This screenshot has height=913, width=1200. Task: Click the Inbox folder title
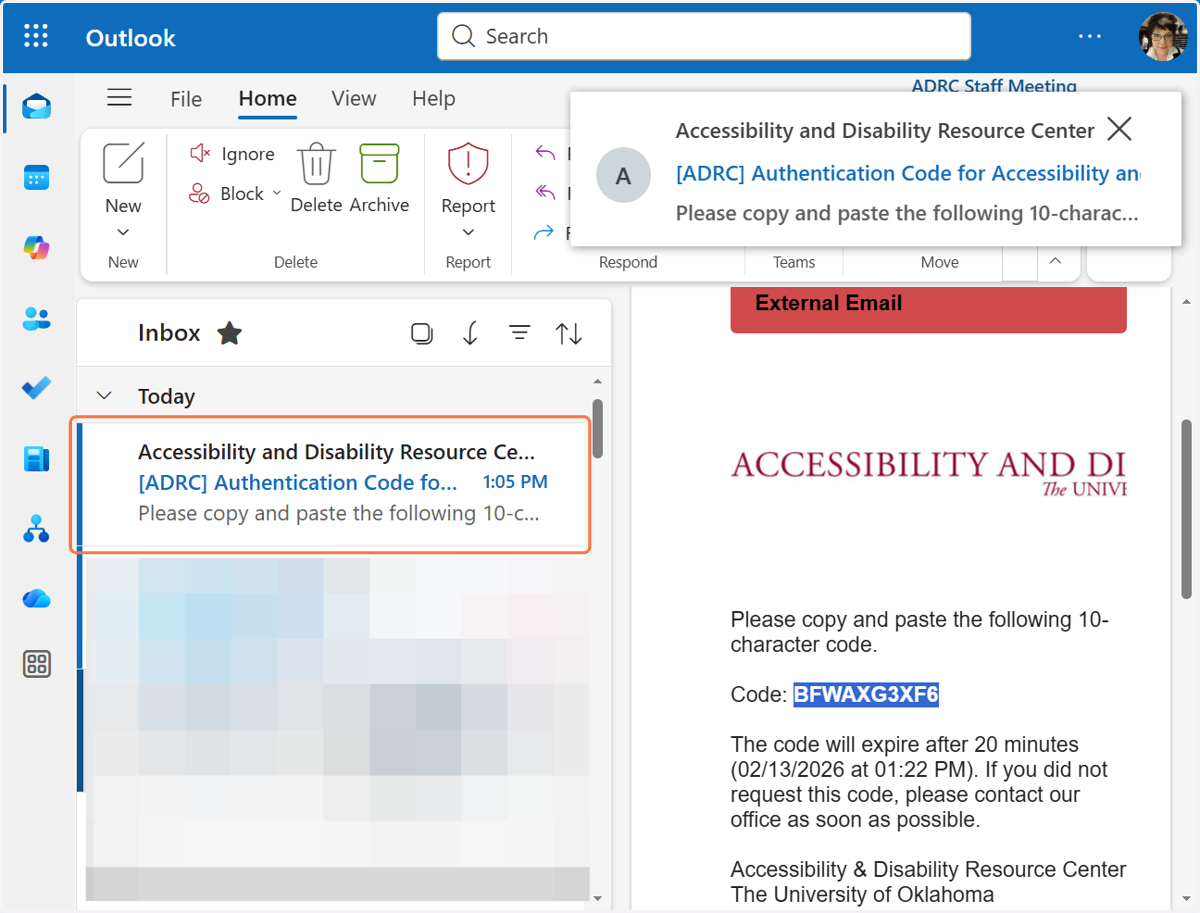point(169,333)
